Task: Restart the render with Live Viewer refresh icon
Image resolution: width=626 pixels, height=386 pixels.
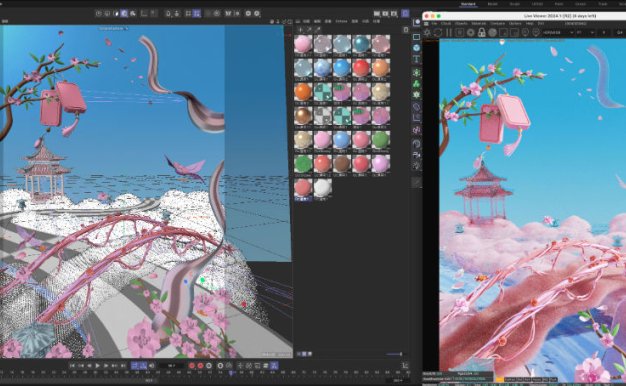Action: click(438, 32)
